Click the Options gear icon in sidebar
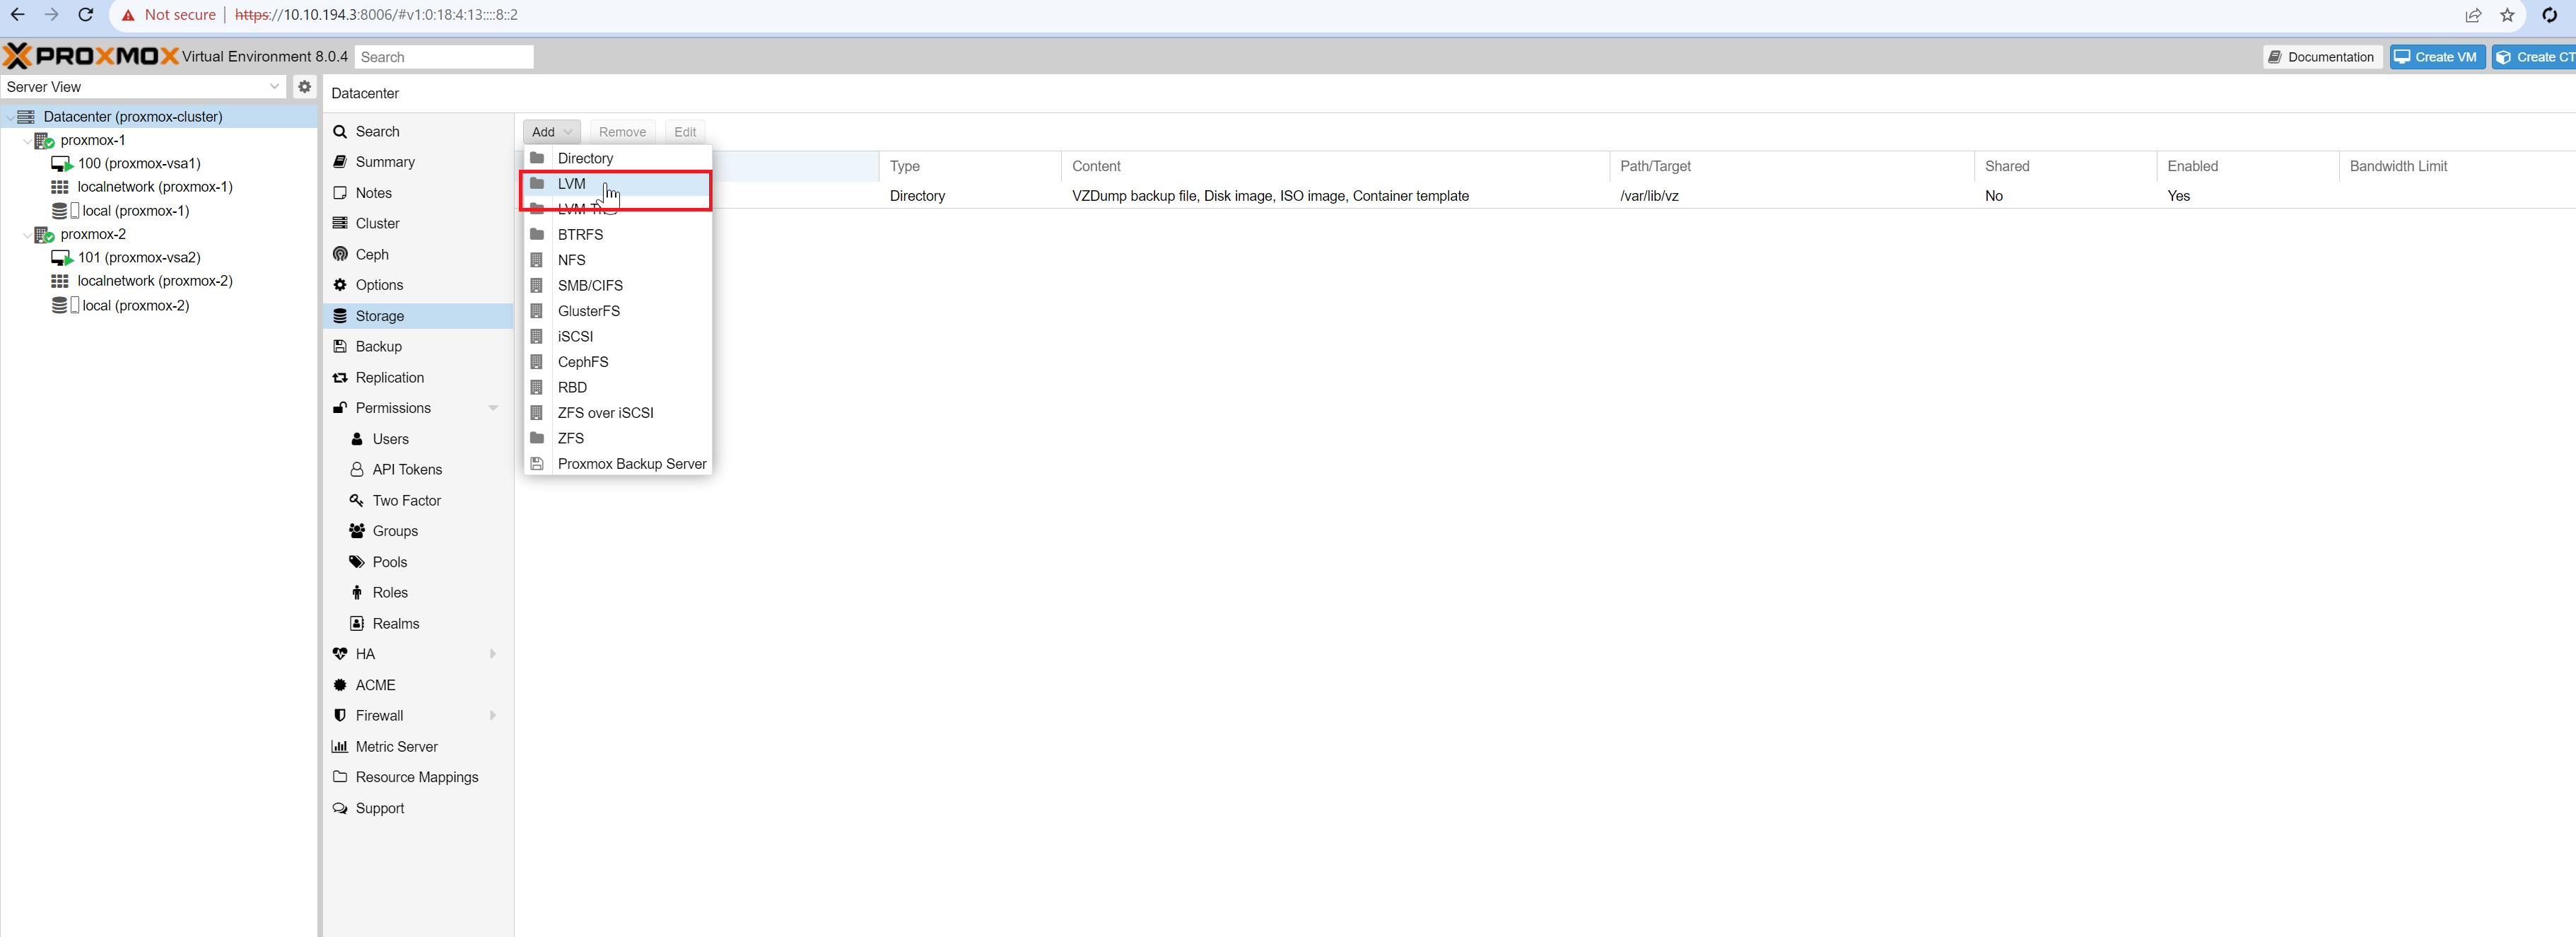 point(340,285)
